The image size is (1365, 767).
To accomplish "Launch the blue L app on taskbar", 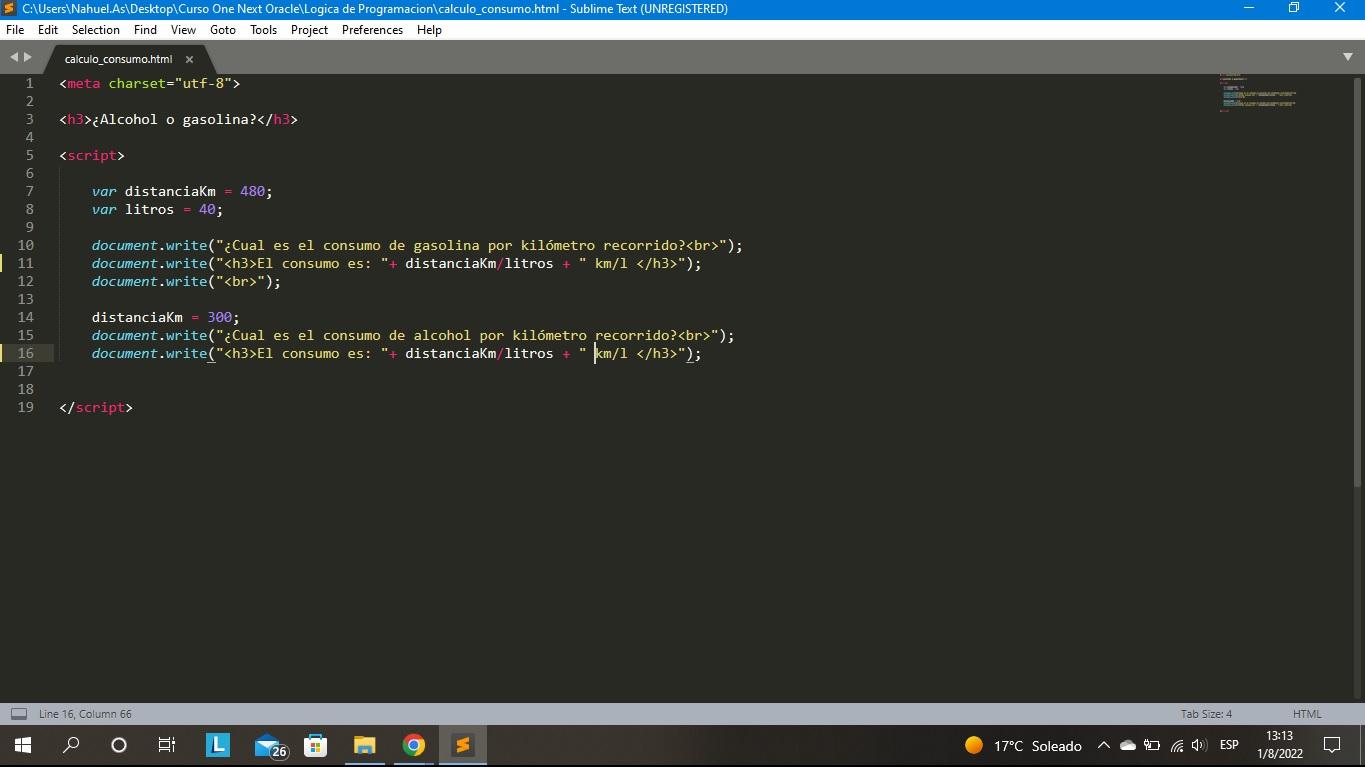I will click(x=217, y=745).
